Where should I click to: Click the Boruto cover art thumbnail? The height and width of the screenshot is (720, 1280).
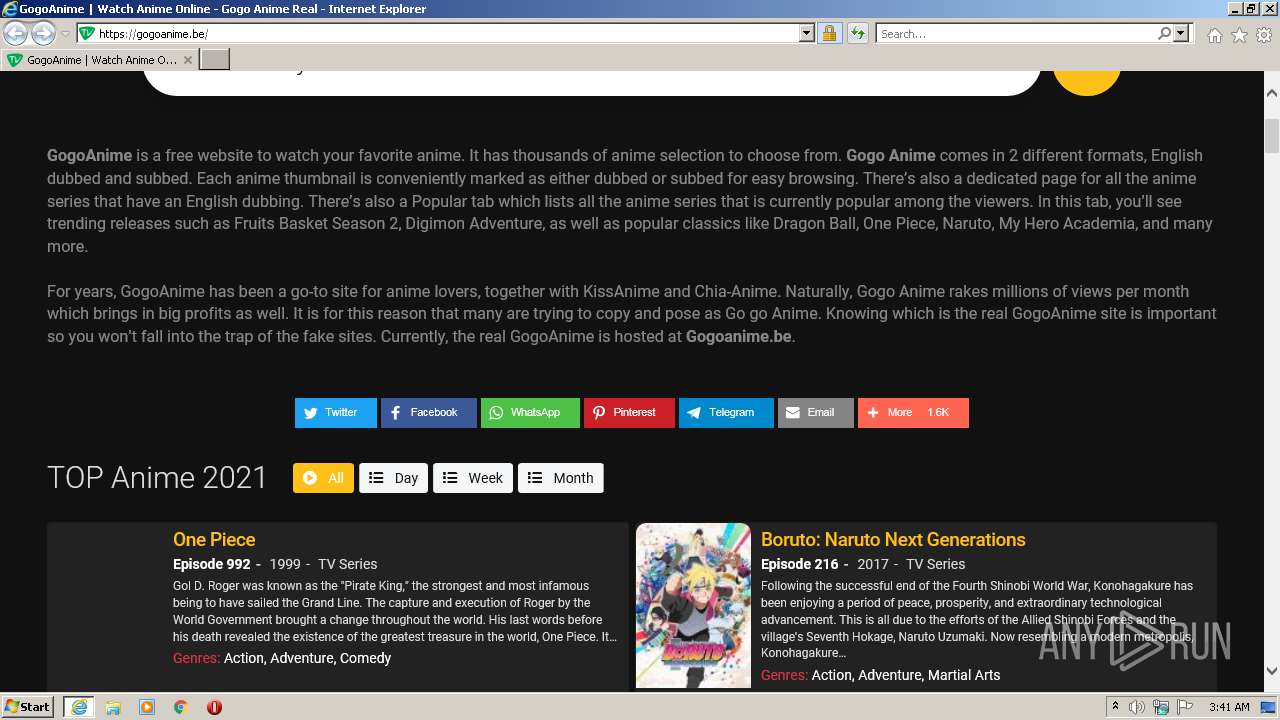[693, 606]
